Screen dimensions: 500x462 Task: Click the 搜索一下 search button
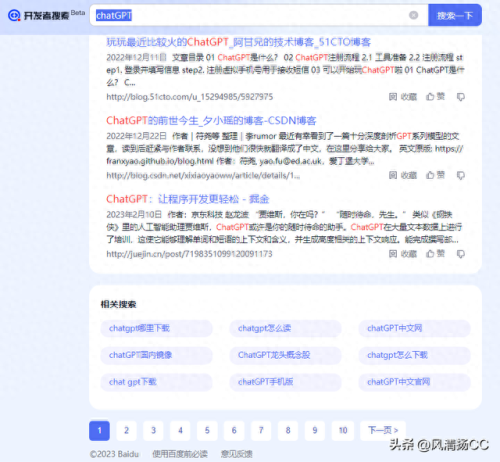tap(455, 15)
